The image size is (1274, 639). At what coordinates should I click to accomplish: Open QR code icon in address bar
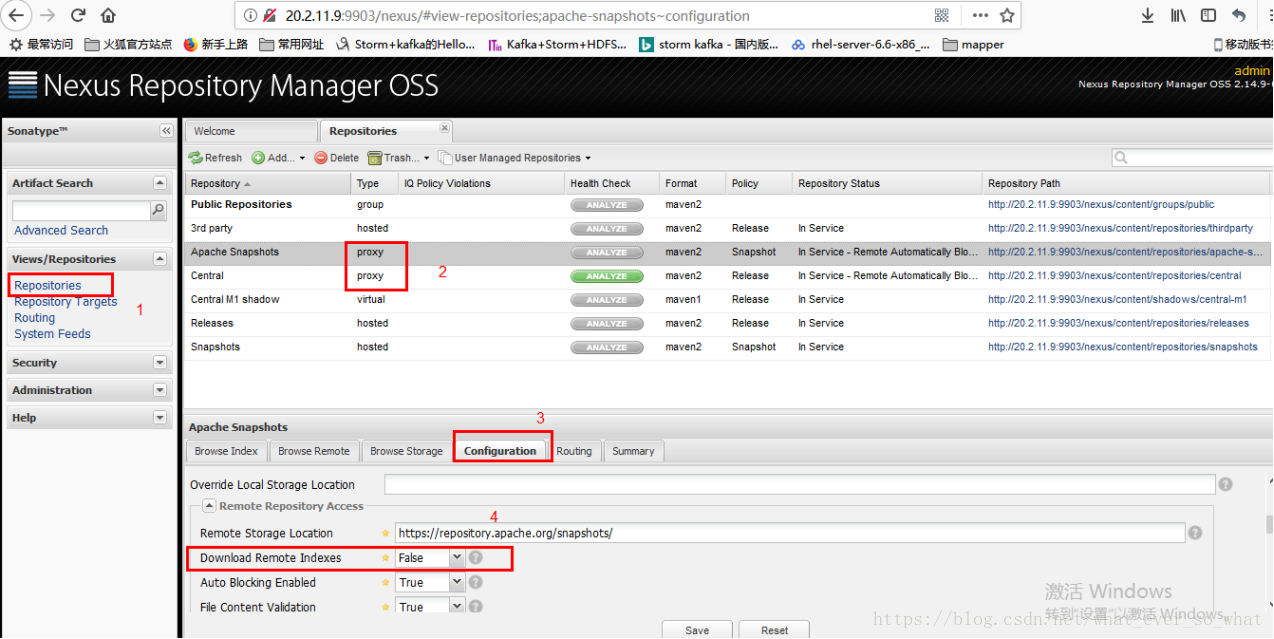[941, 15]
